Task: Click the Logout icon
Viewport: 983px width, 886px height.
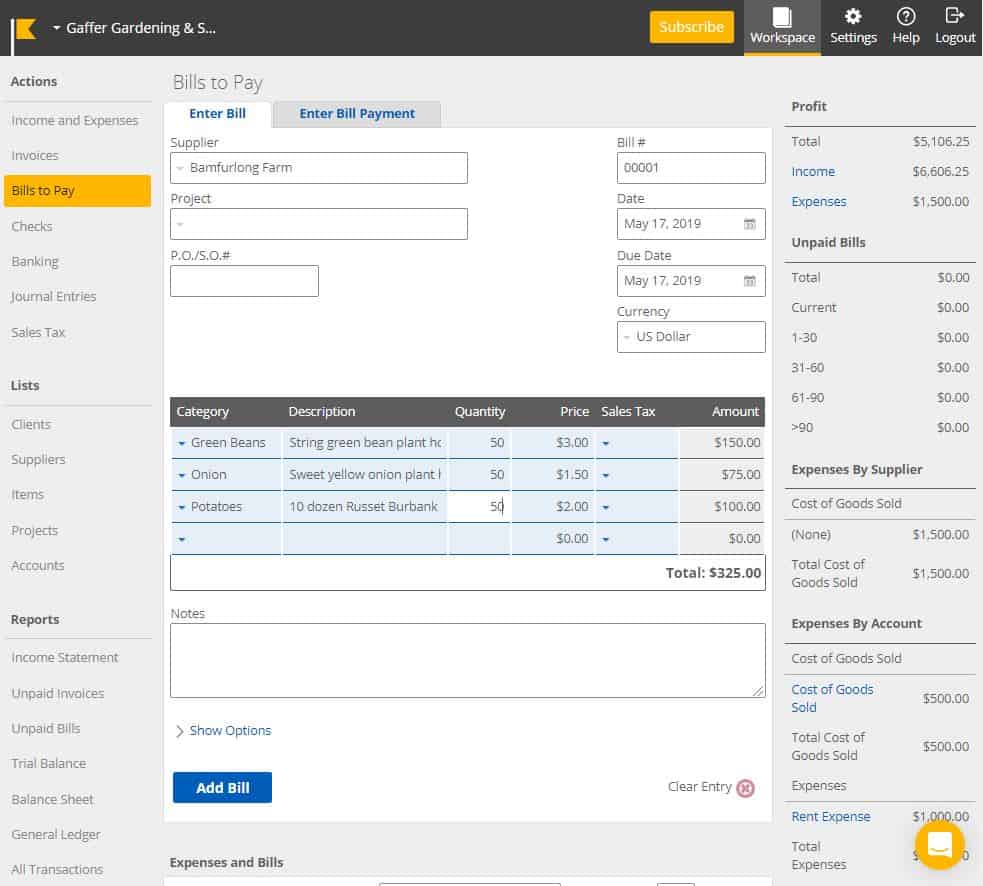Action: coord(954,16)
